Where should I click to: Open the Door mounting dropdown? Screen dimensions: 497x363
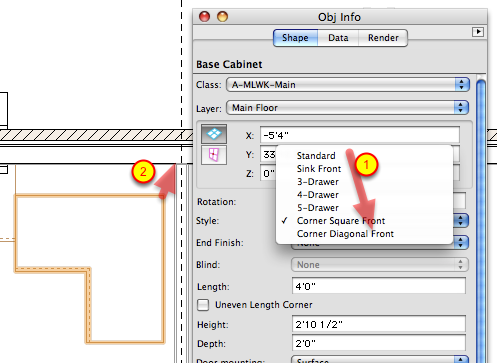(380, 360)
